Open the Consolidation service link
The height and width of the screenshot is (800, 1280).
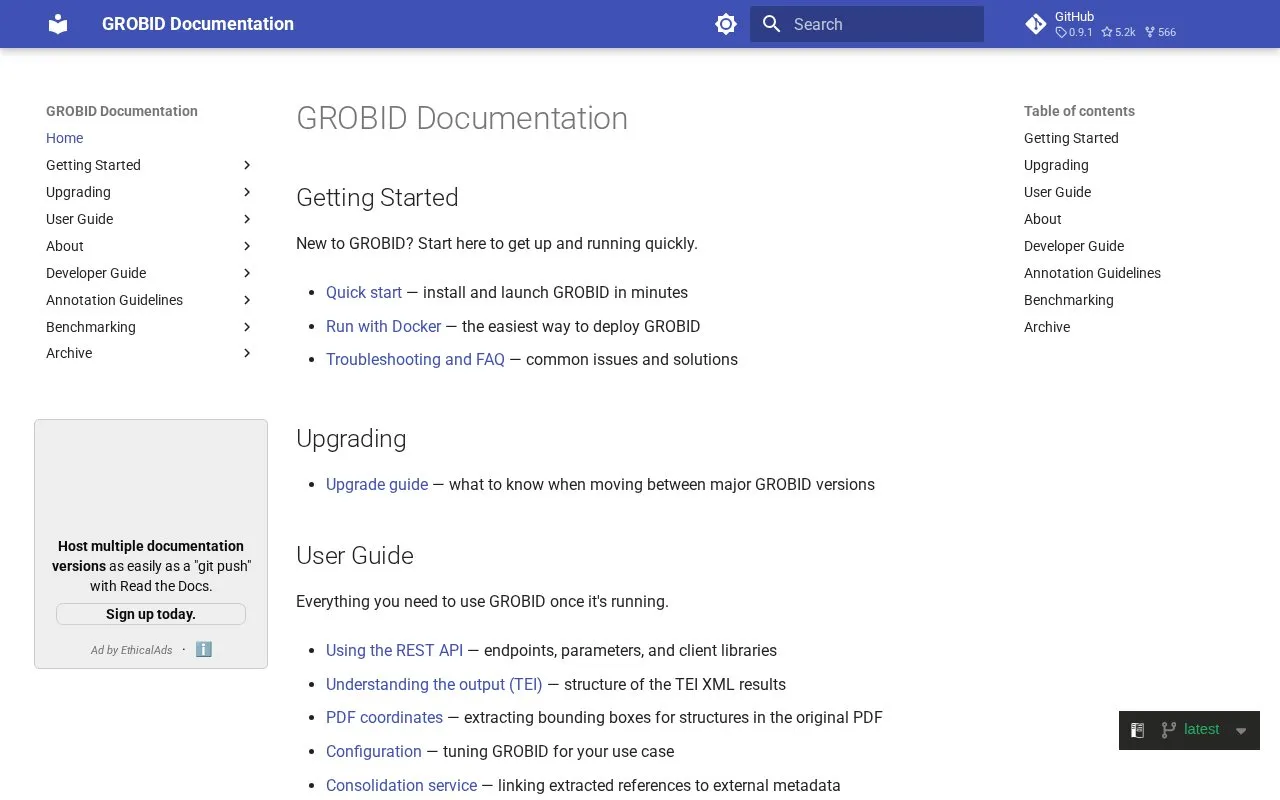[x=401, y=786]
